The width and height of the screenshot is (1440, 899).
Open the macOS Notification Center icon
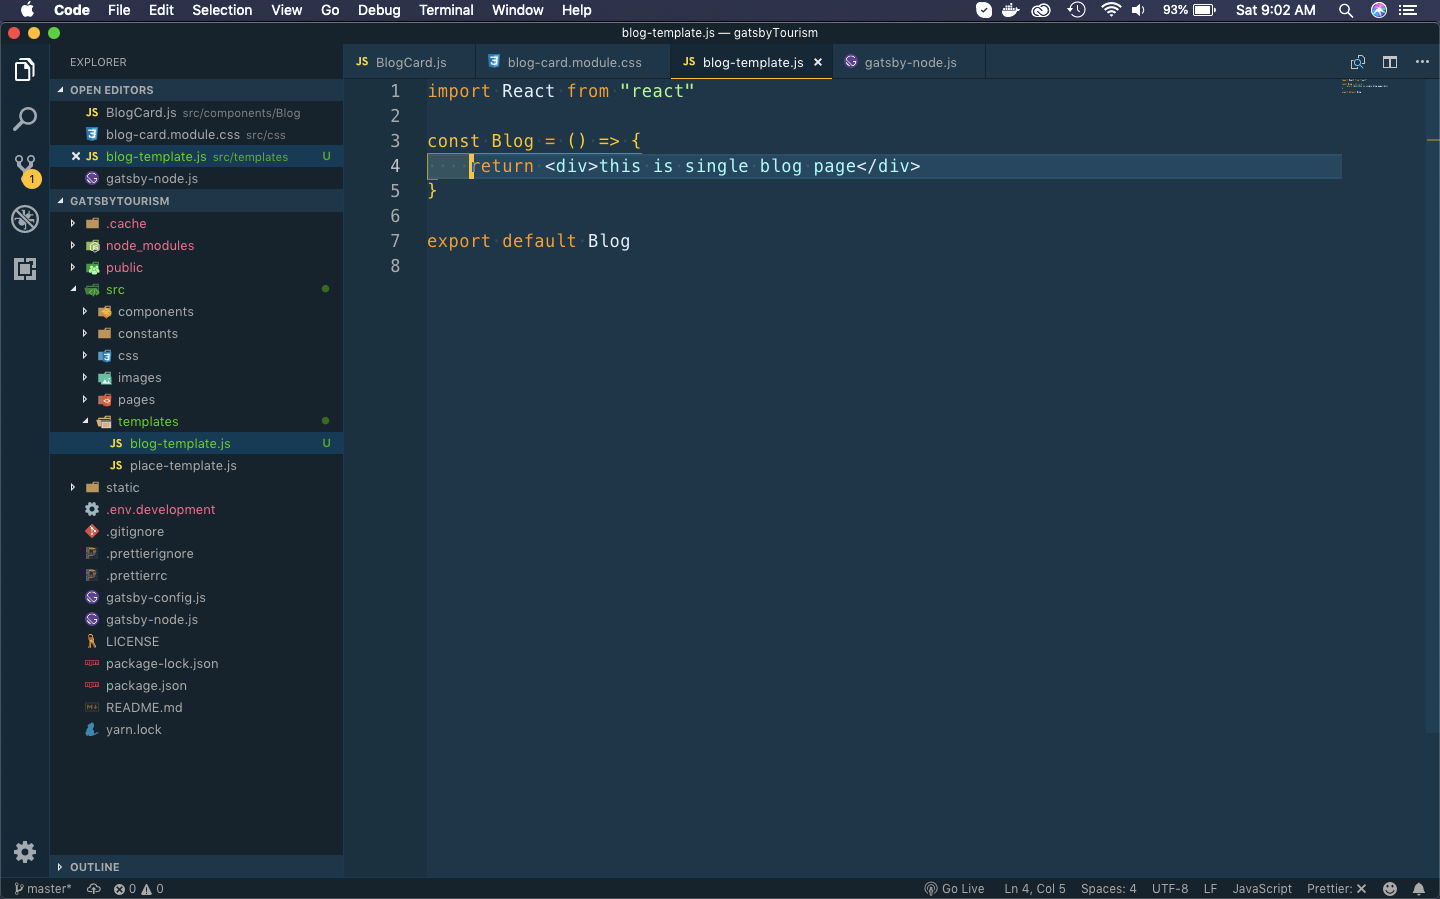[x=1408, y=10]
